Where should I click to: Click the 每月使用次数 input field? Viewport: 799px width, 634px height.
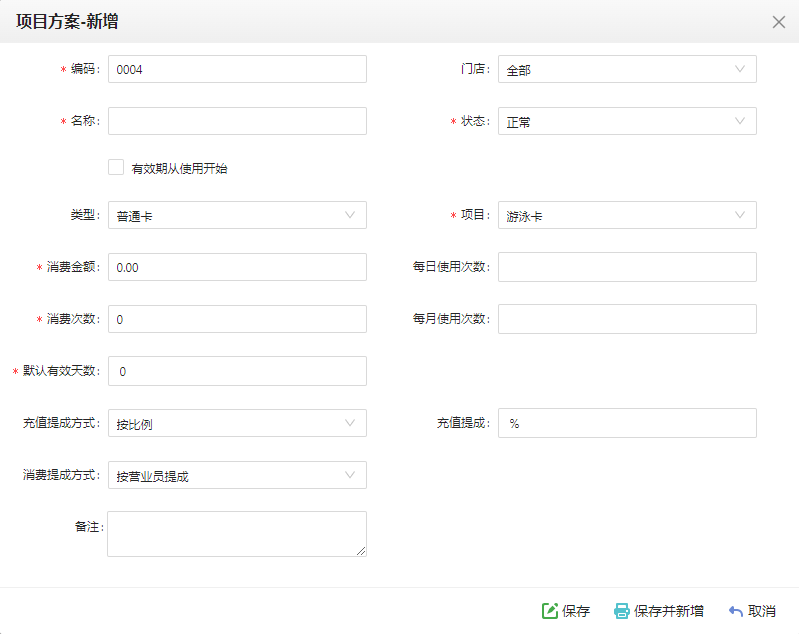627,319
